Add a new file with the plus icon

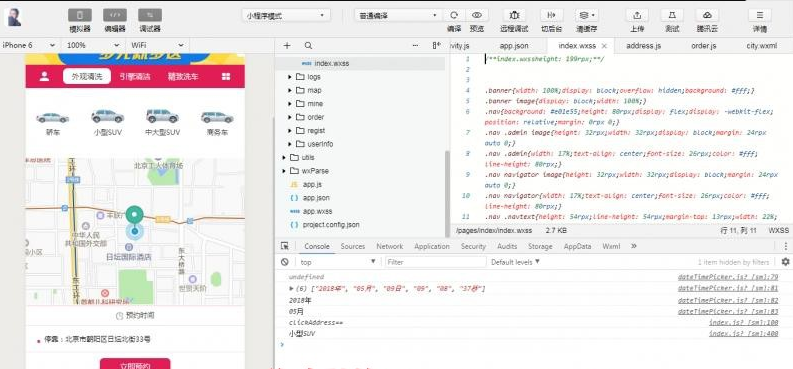click(287, 45)
